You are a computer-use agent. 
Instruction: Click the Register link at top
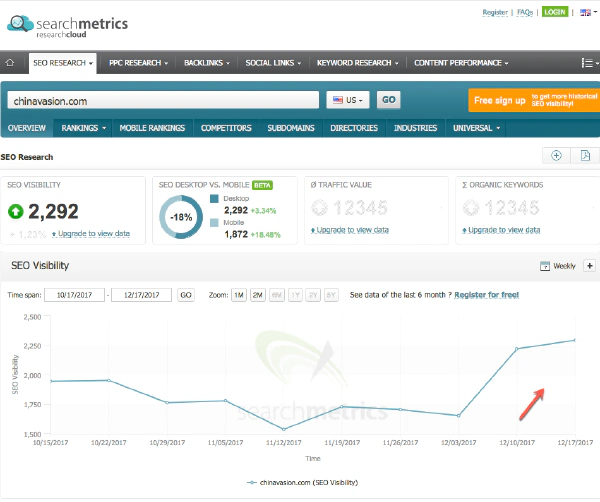pos(495,12)
